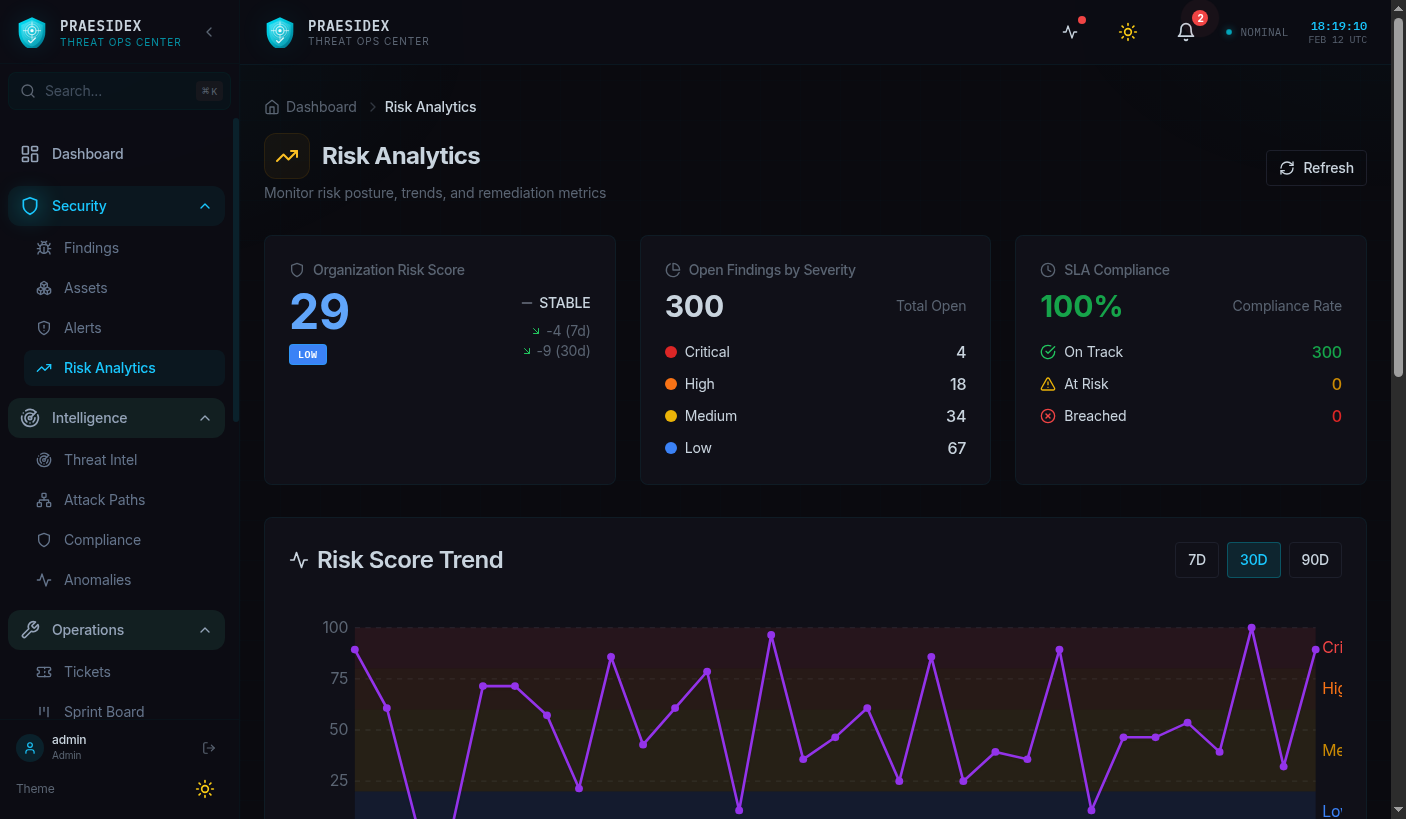Image resolution: width=1406 pixels, height=819 pixels.
Task: Switch to the 7D trend tab
Action: (1196, 560)
